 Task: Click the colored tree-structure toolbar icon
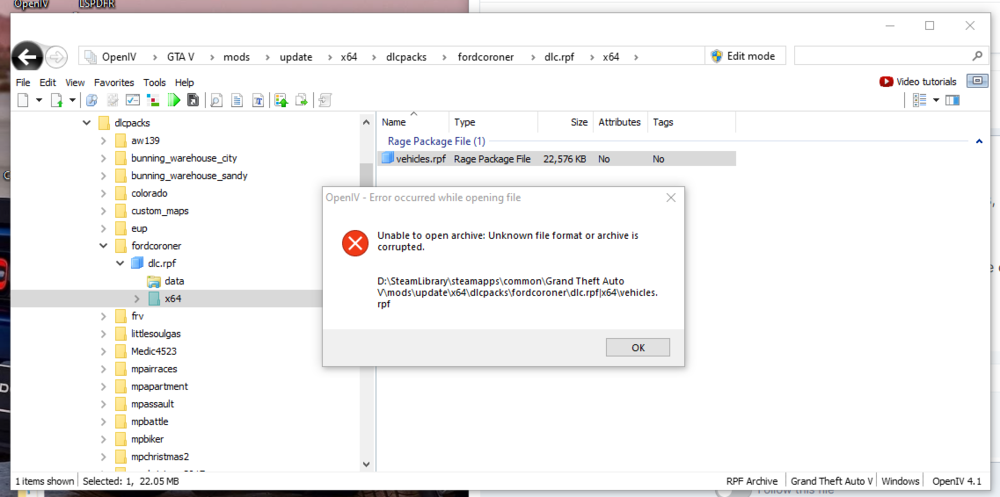tap(153, 100)
